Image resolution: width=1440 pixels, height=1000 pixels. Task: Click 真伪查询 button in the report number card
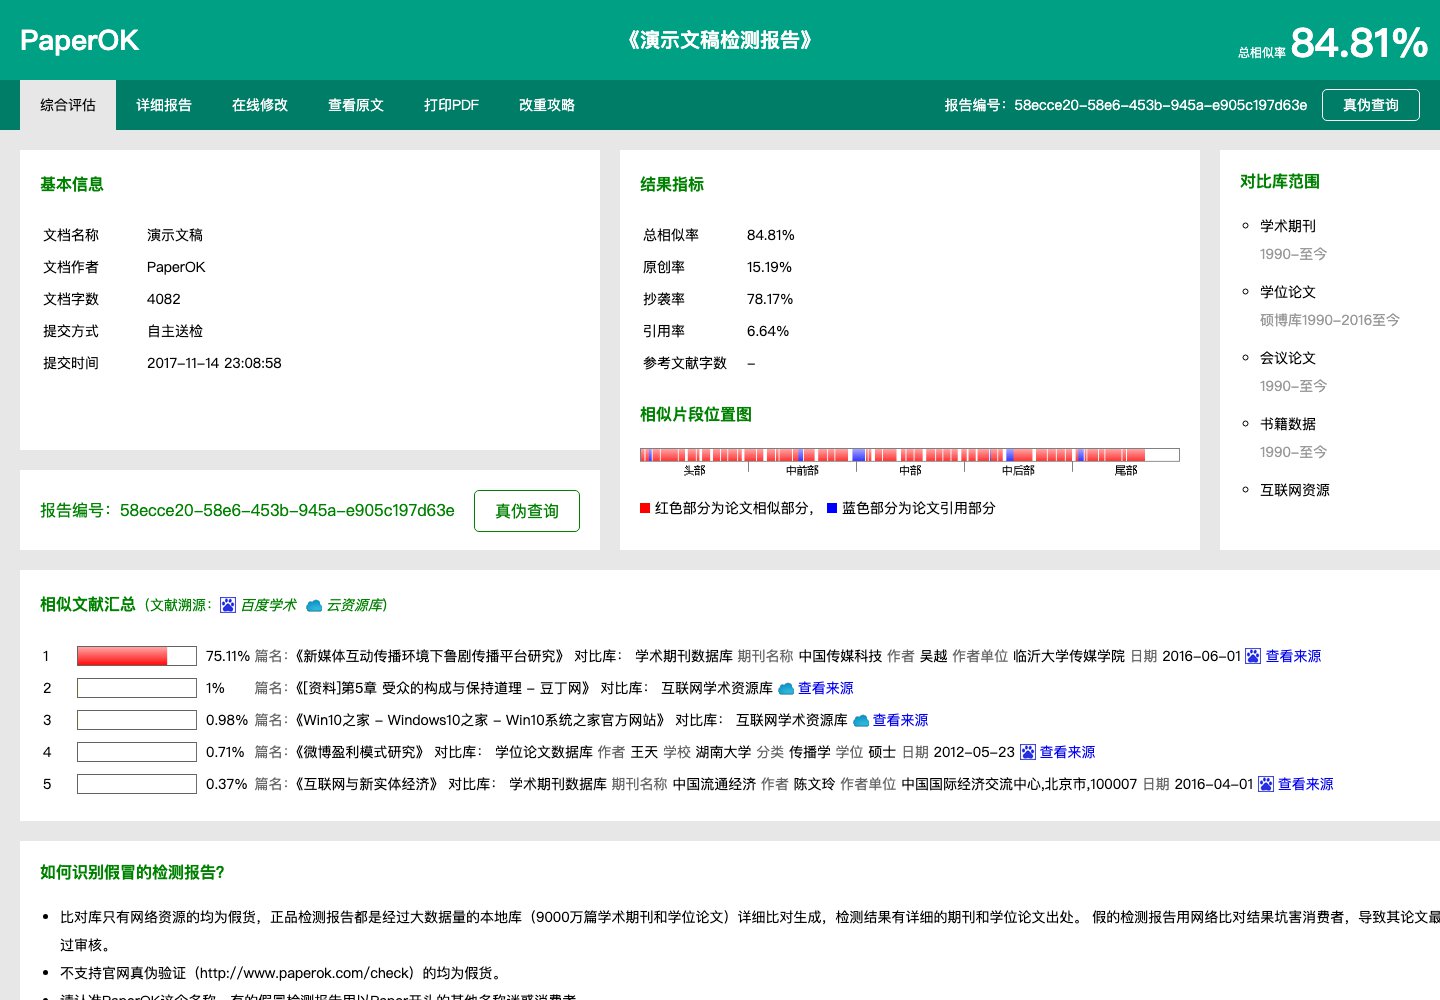pyautogui.click(x=527, y=511)
